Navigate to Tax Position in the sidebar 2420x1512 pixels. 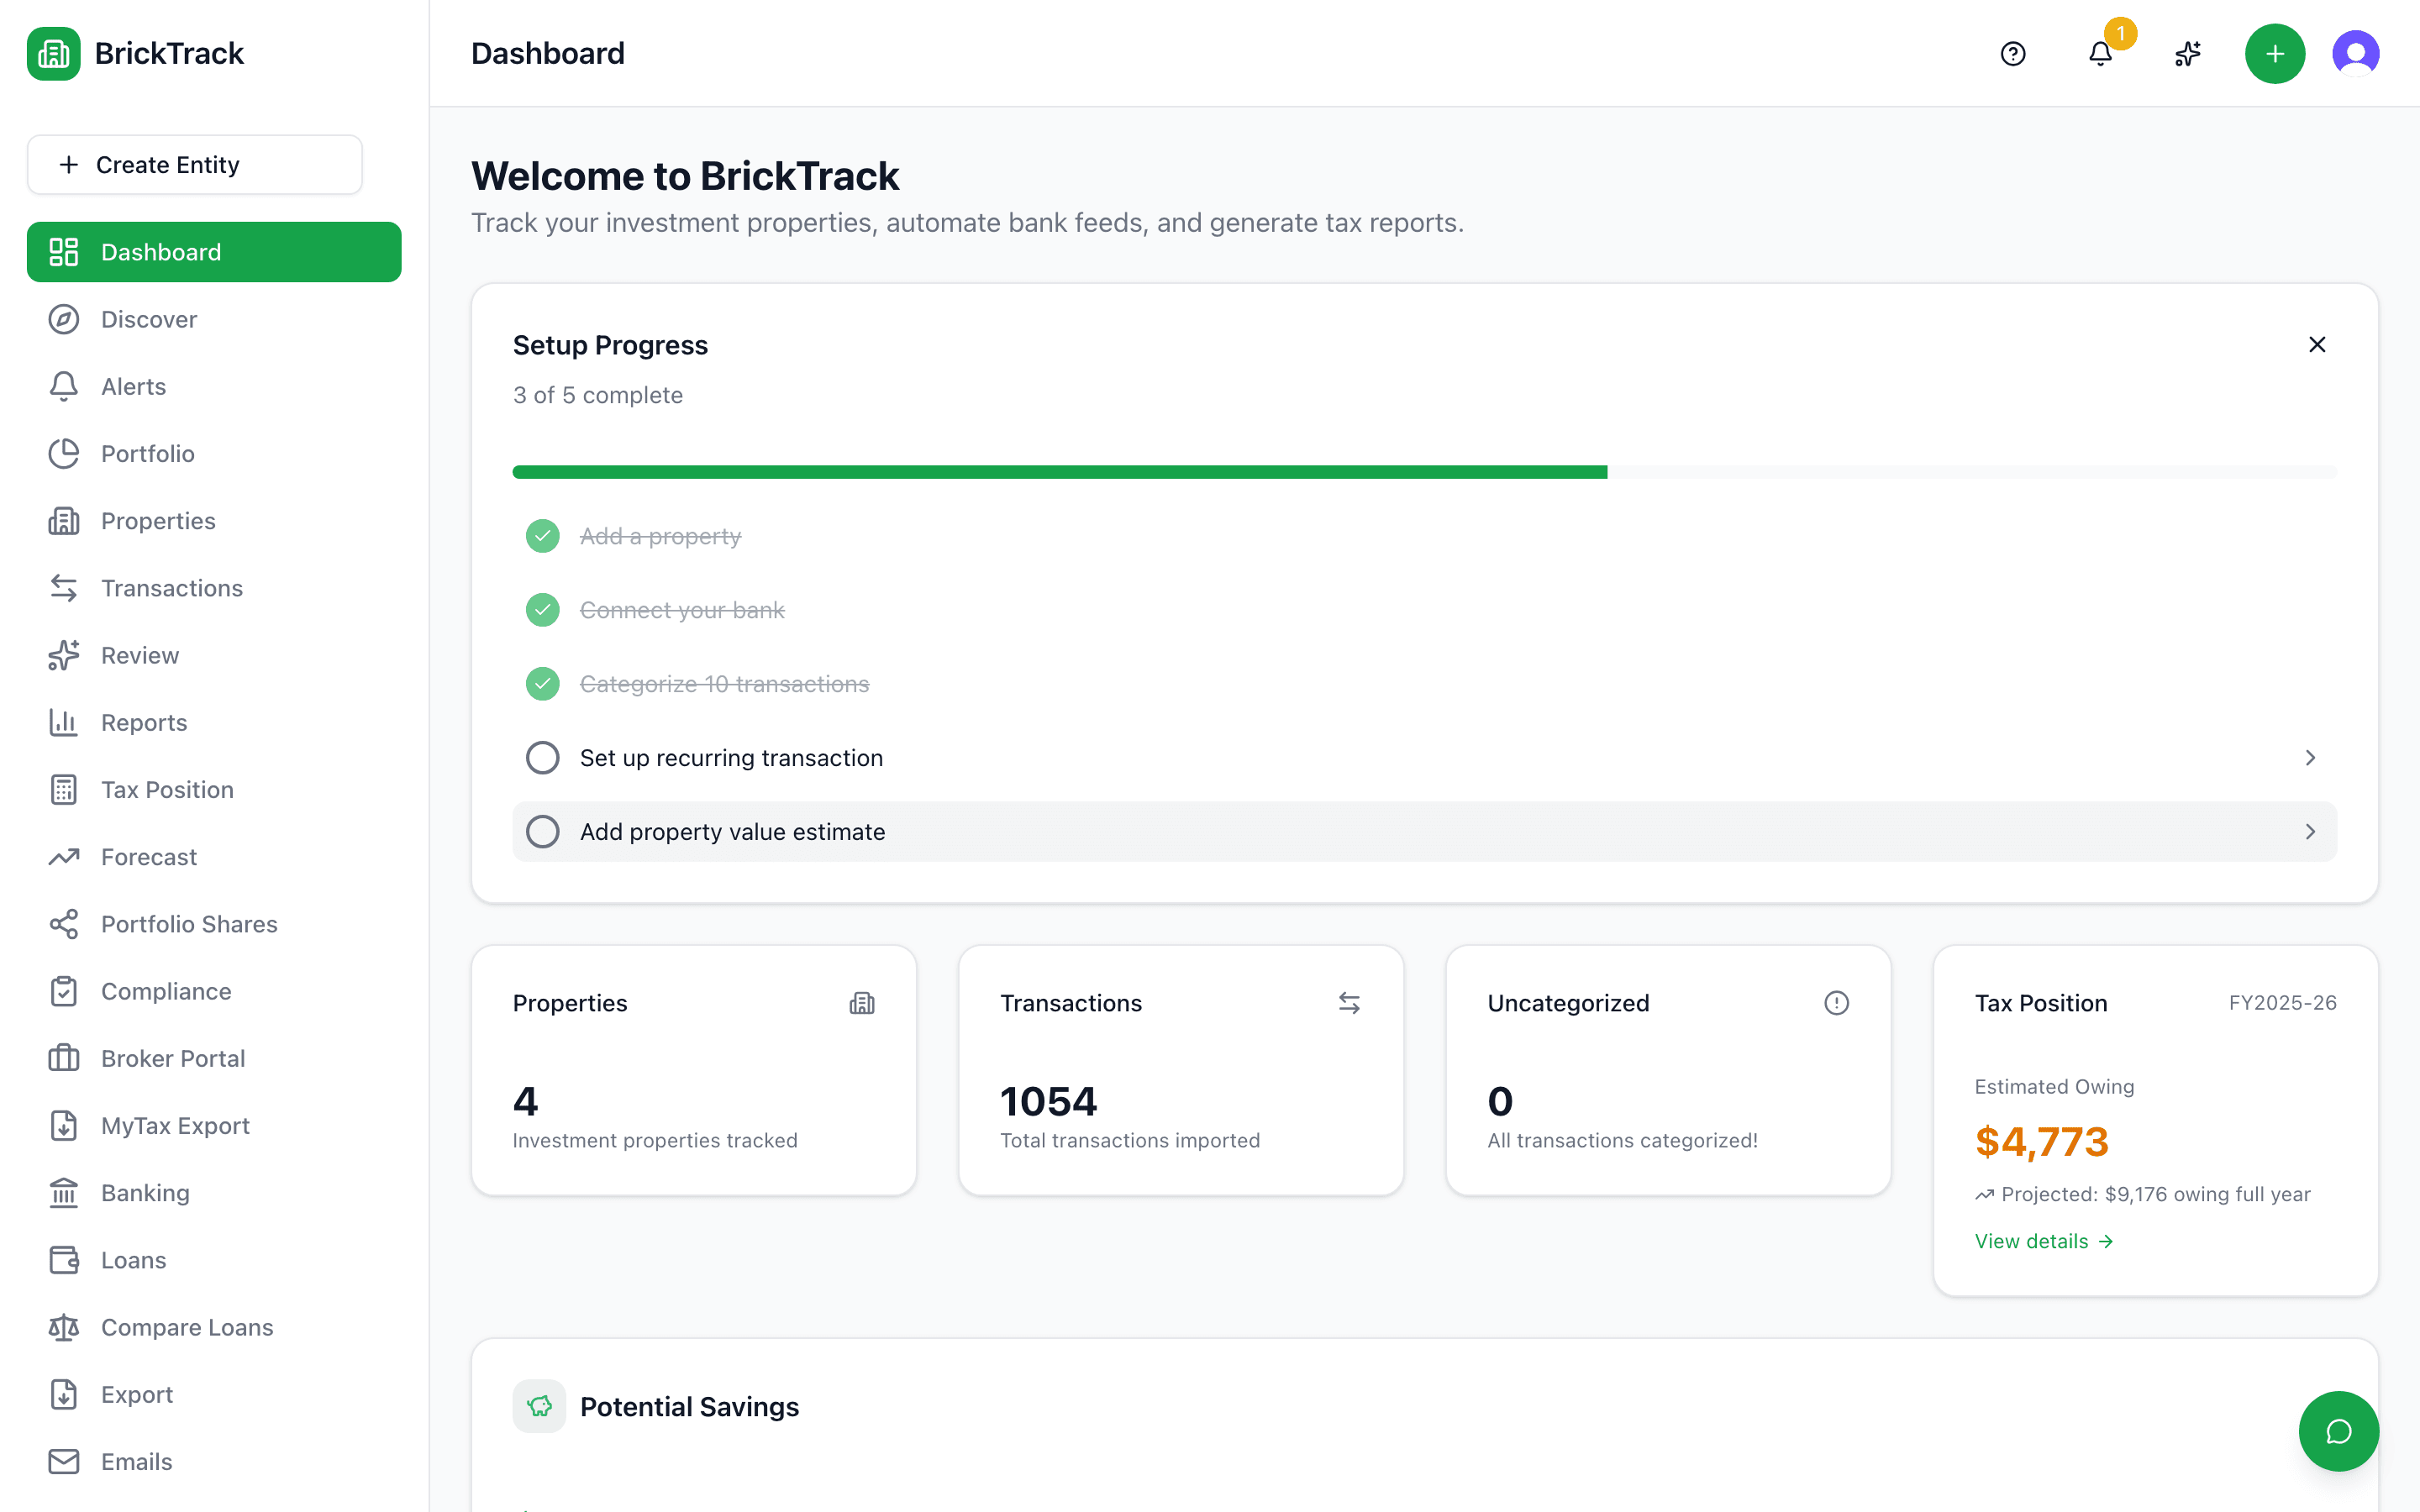coord(168,789)
